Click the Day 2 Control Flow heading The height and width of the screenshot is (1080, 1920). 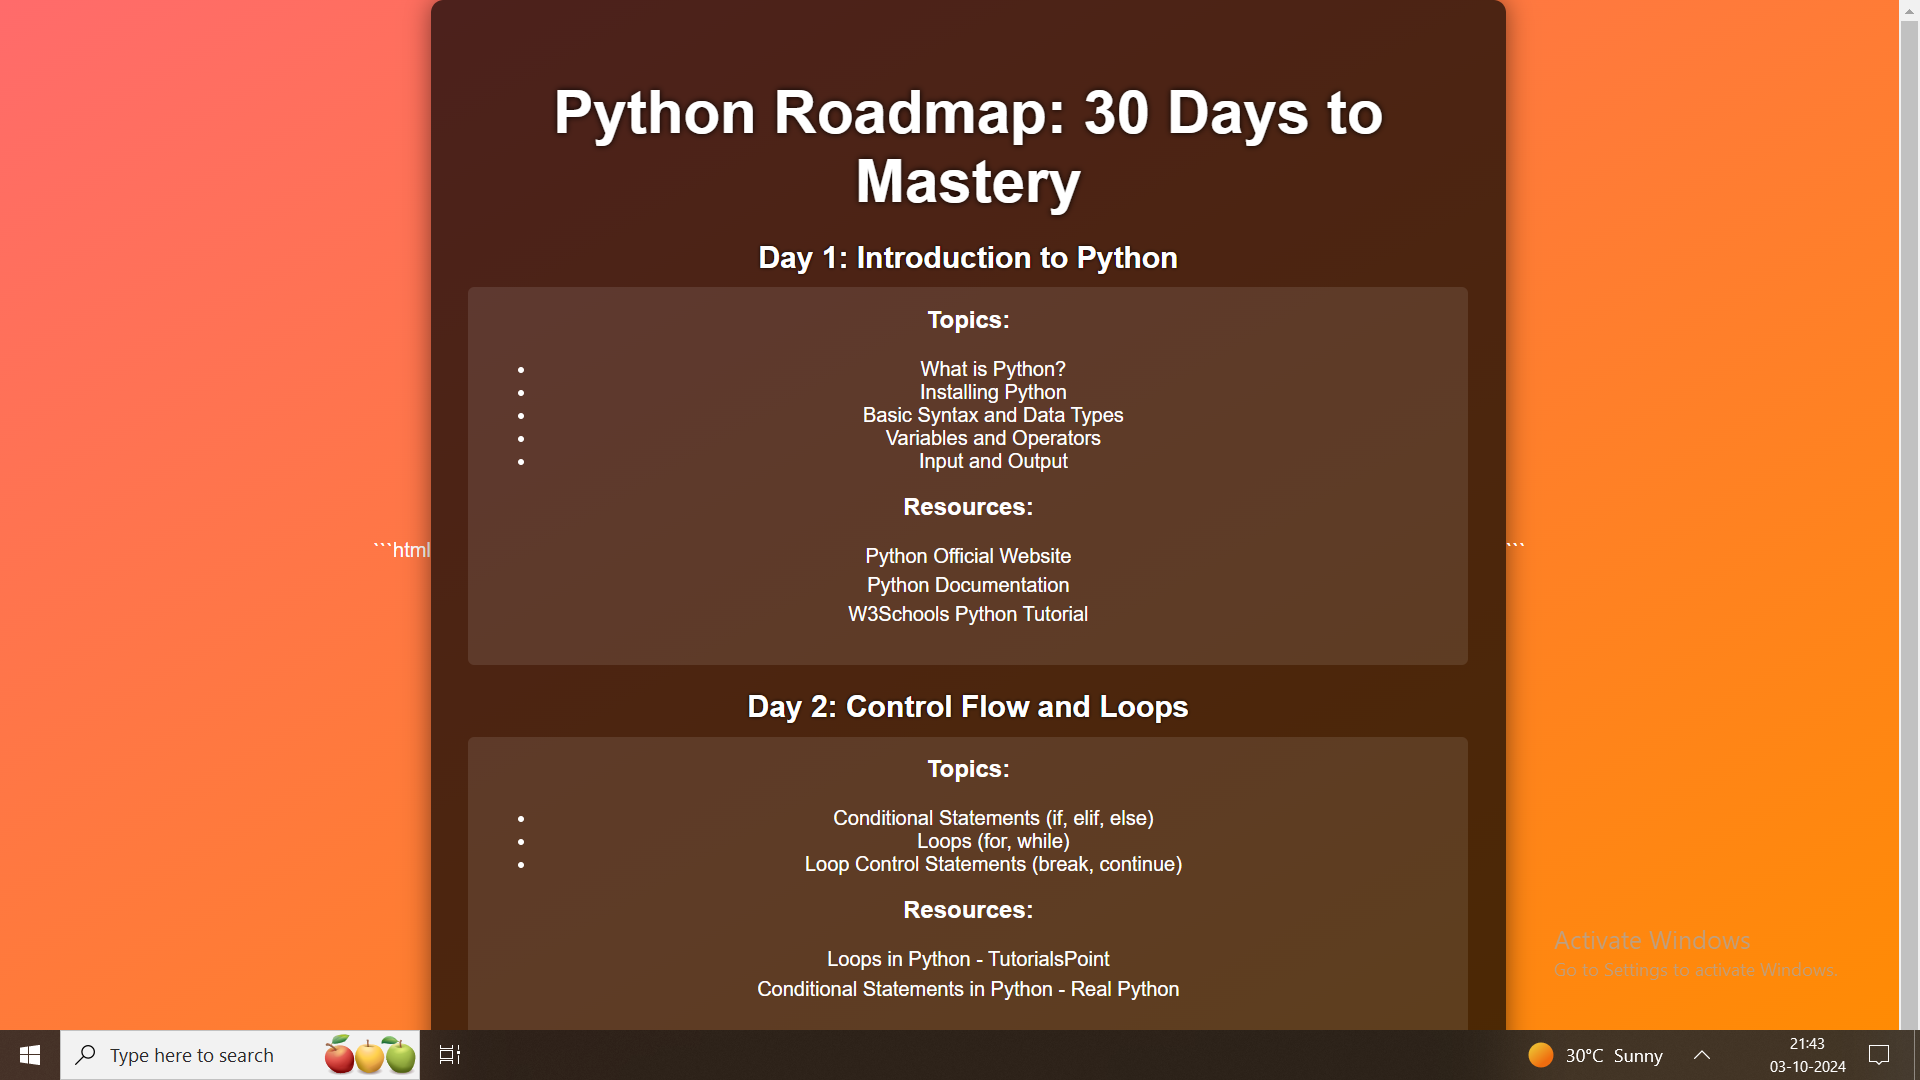pos(967,707)
